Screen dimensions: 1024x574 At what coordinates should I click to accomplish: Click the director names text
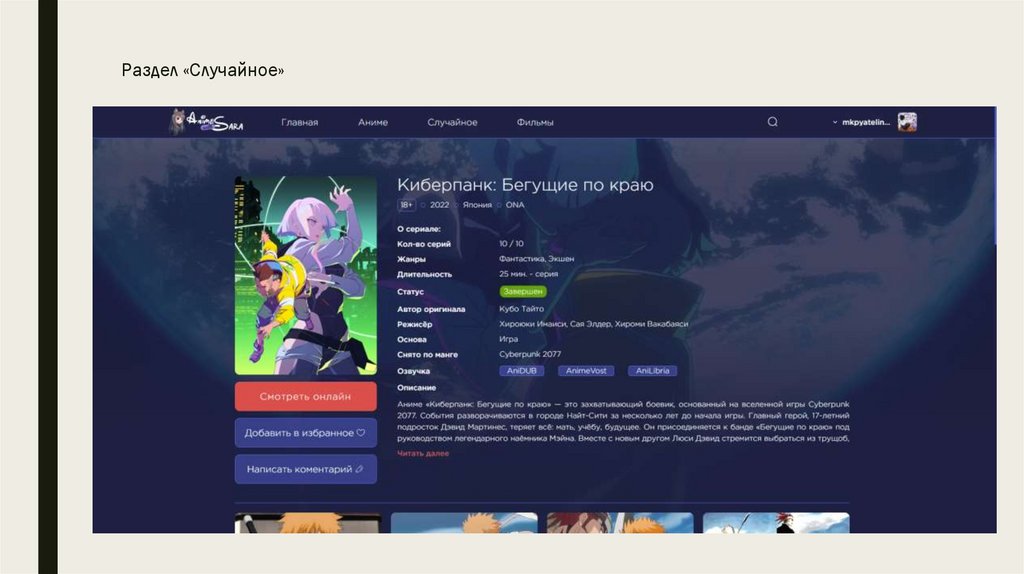point(594,324)
